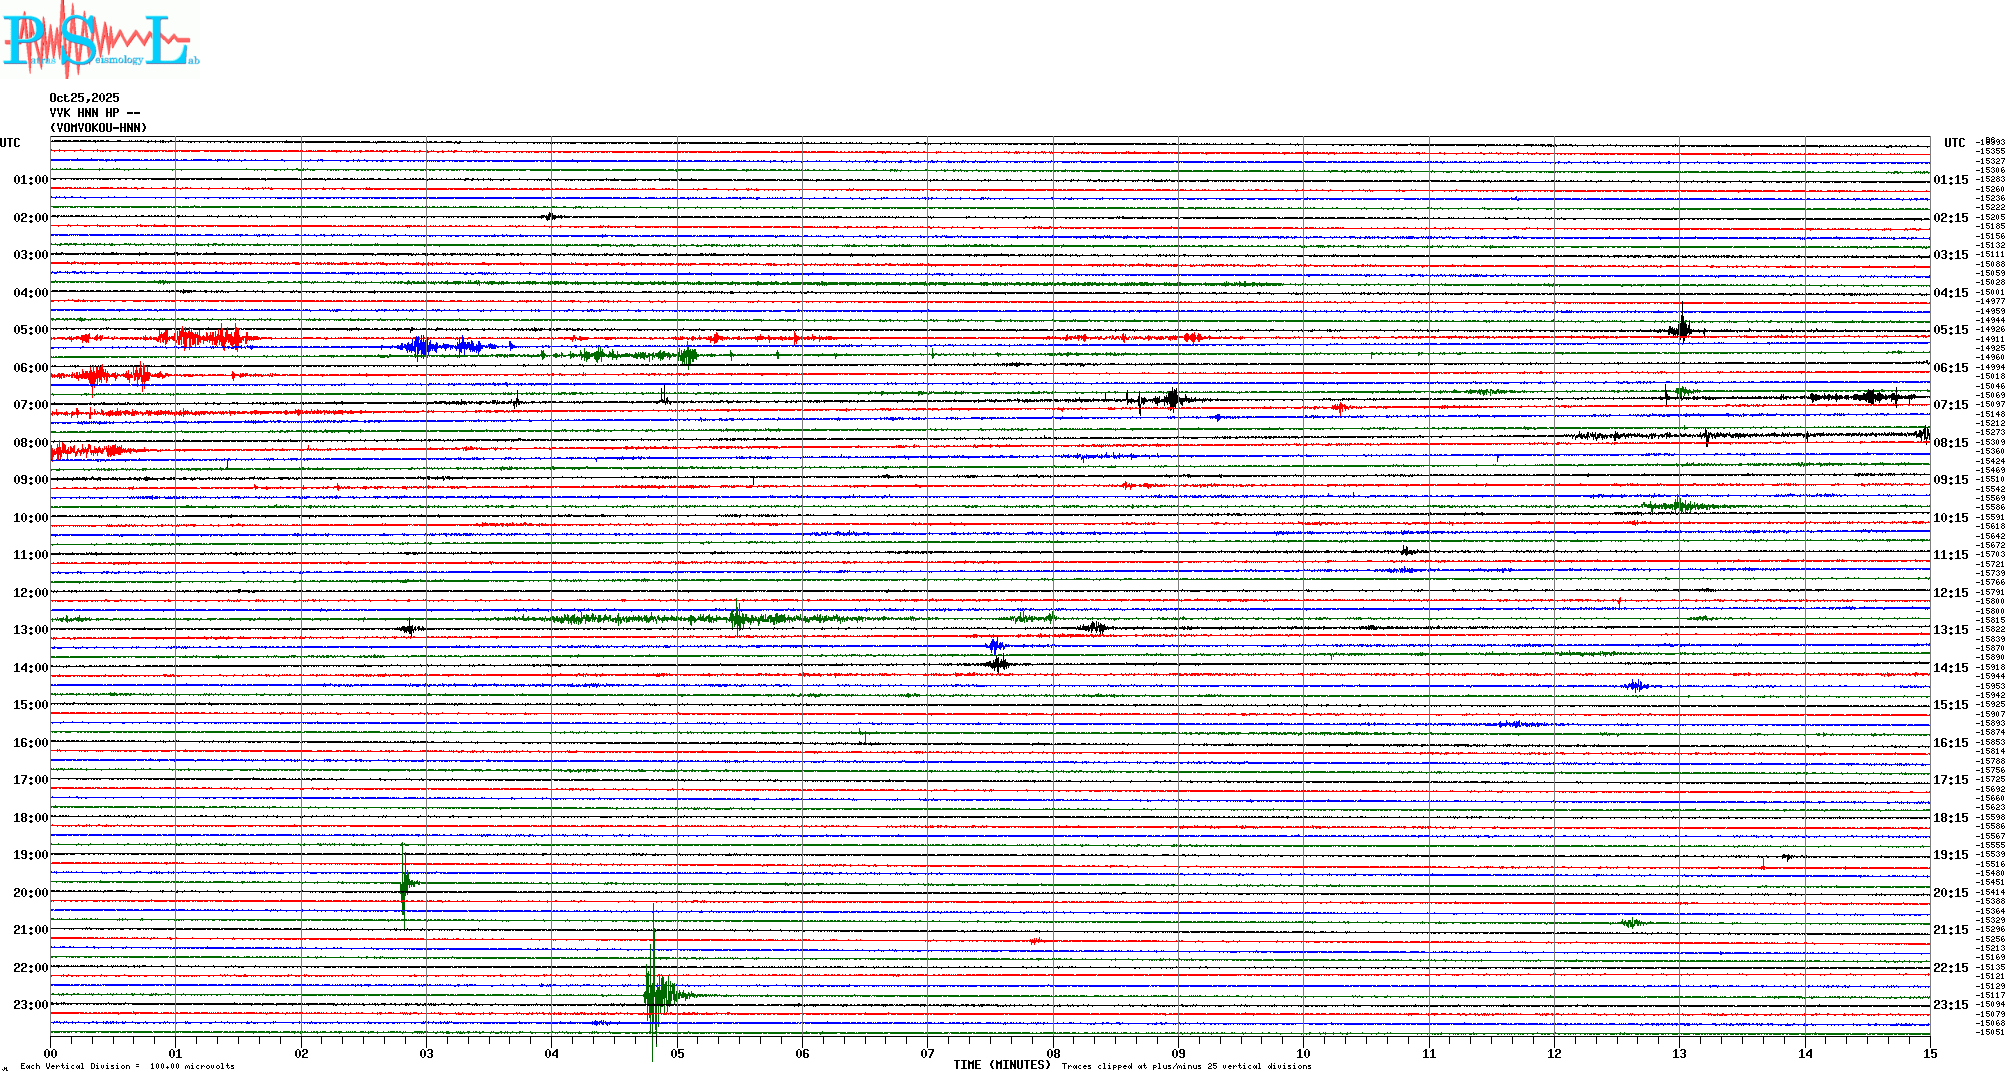
Task: Click the right UTC axis label
Action: [x=1954, y=143]
